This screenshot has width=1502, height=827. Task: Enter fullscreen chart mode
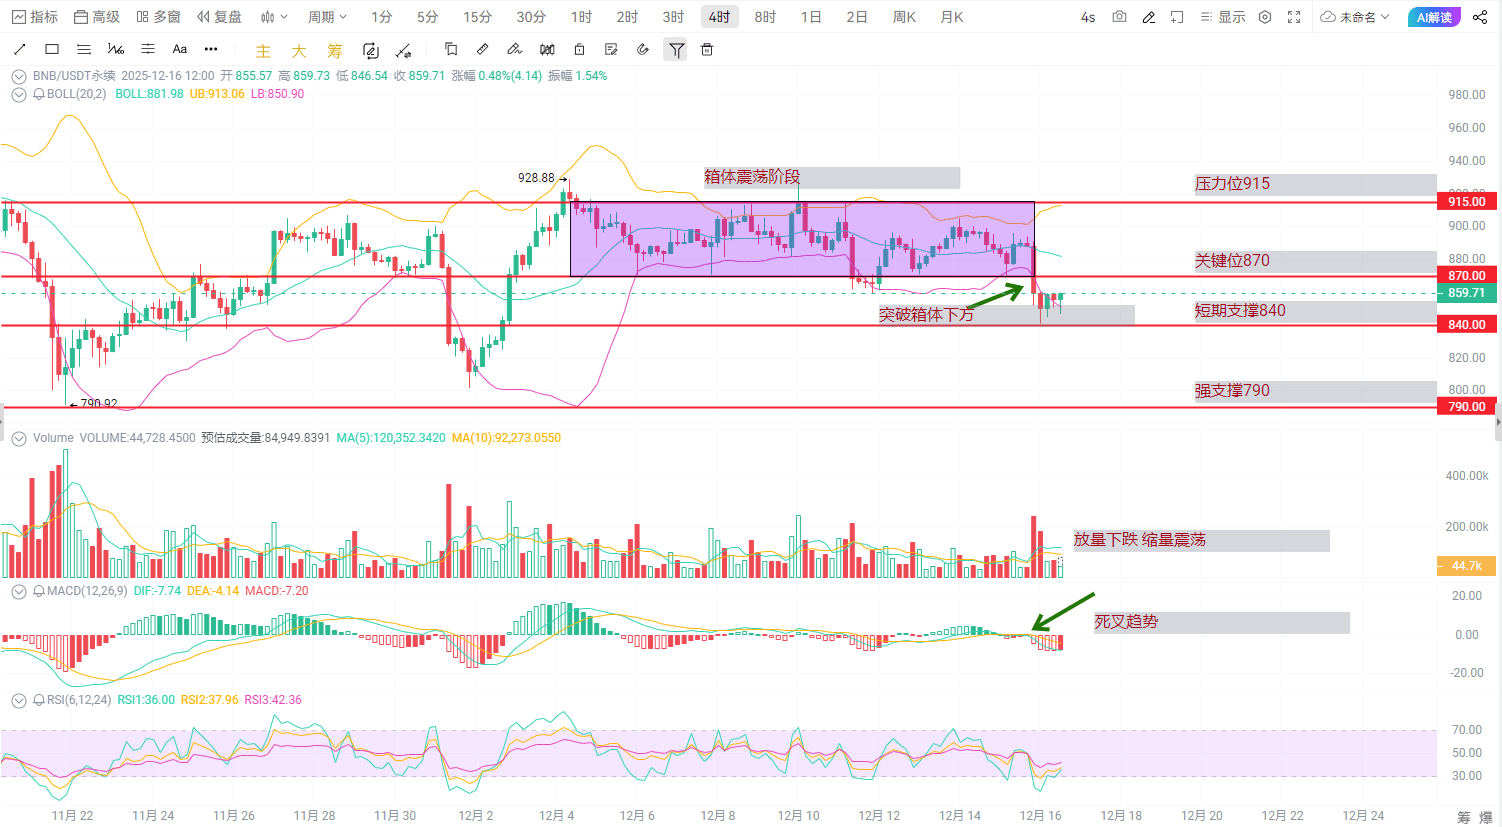(1294, 17)
